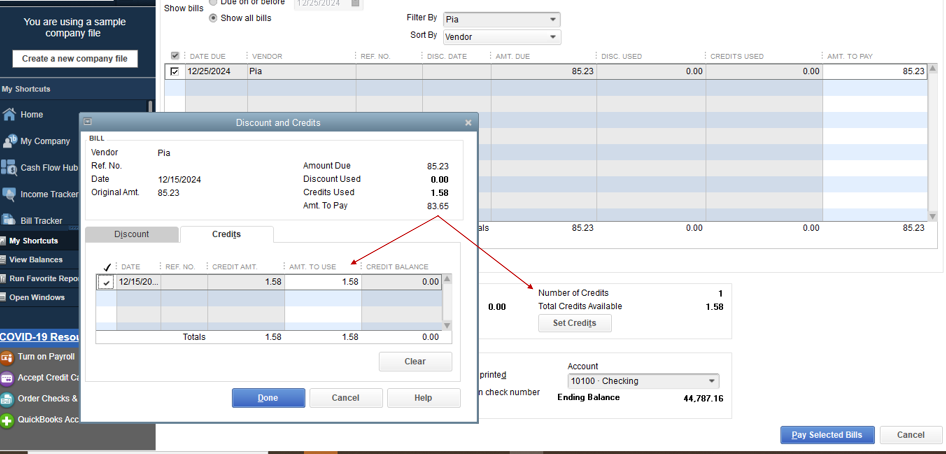Toggle the 1.58 credit row checkmark
This screenshot has height=454, width=946.
(x=107, y=282)
